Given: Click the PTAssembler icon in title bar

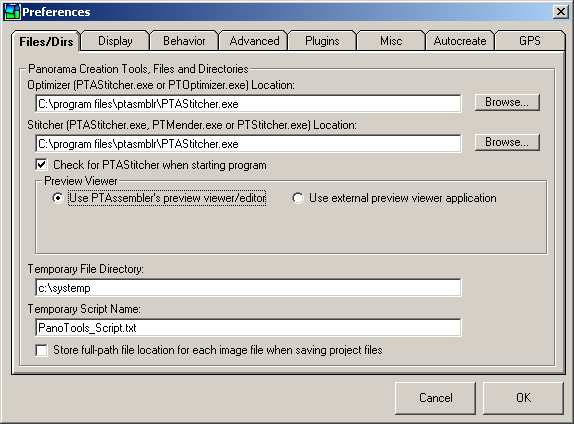Looking at the screenshot, I should tap(12, 12).
